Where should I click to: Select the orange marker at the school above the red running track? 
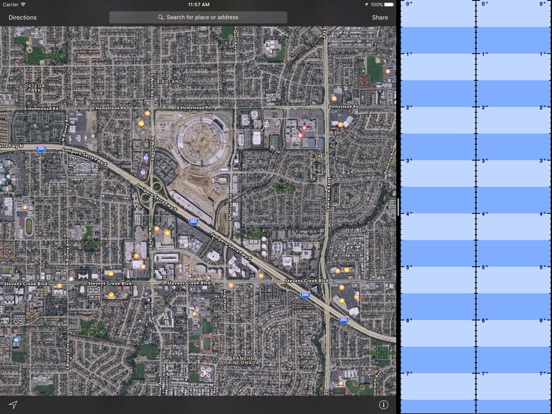coord(194,314)
